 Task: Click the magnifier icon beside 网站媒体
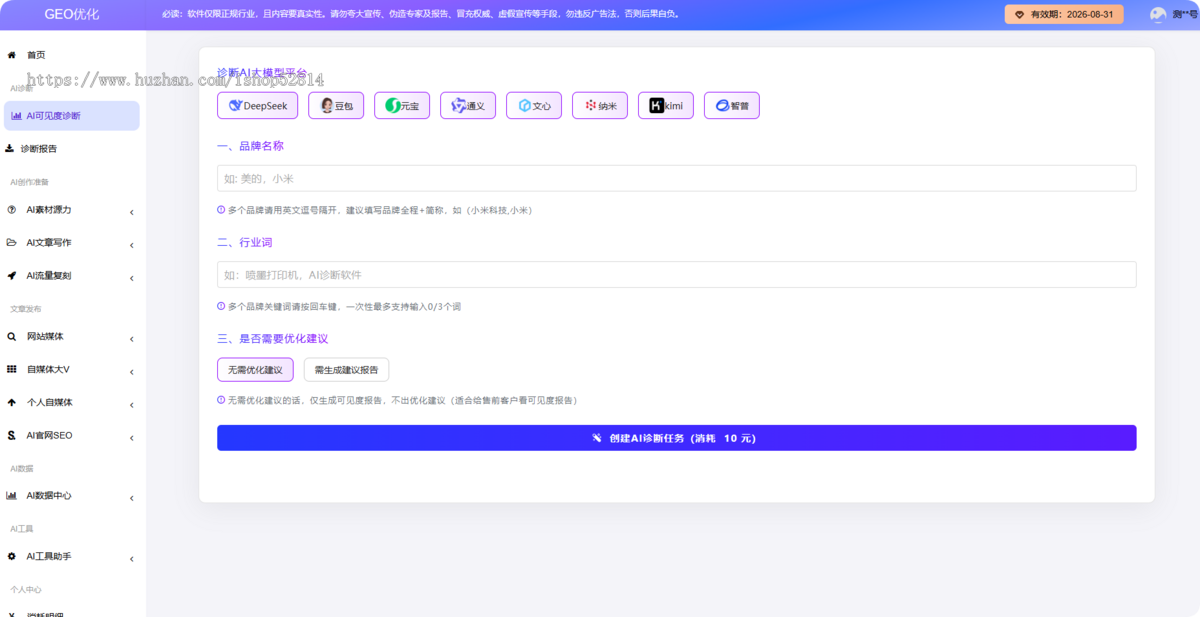pyautogui.click(x=12, y=337)
